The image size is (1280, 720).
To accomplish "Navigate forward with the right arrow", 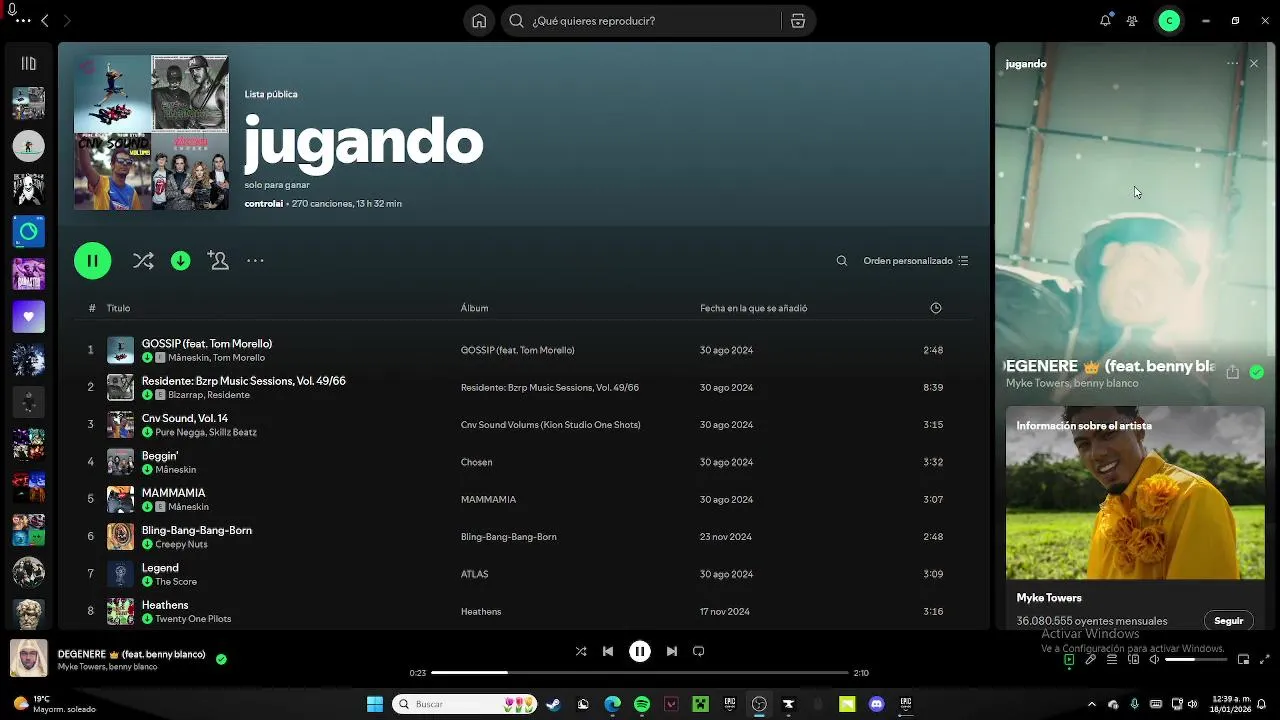I will point(67,21).
